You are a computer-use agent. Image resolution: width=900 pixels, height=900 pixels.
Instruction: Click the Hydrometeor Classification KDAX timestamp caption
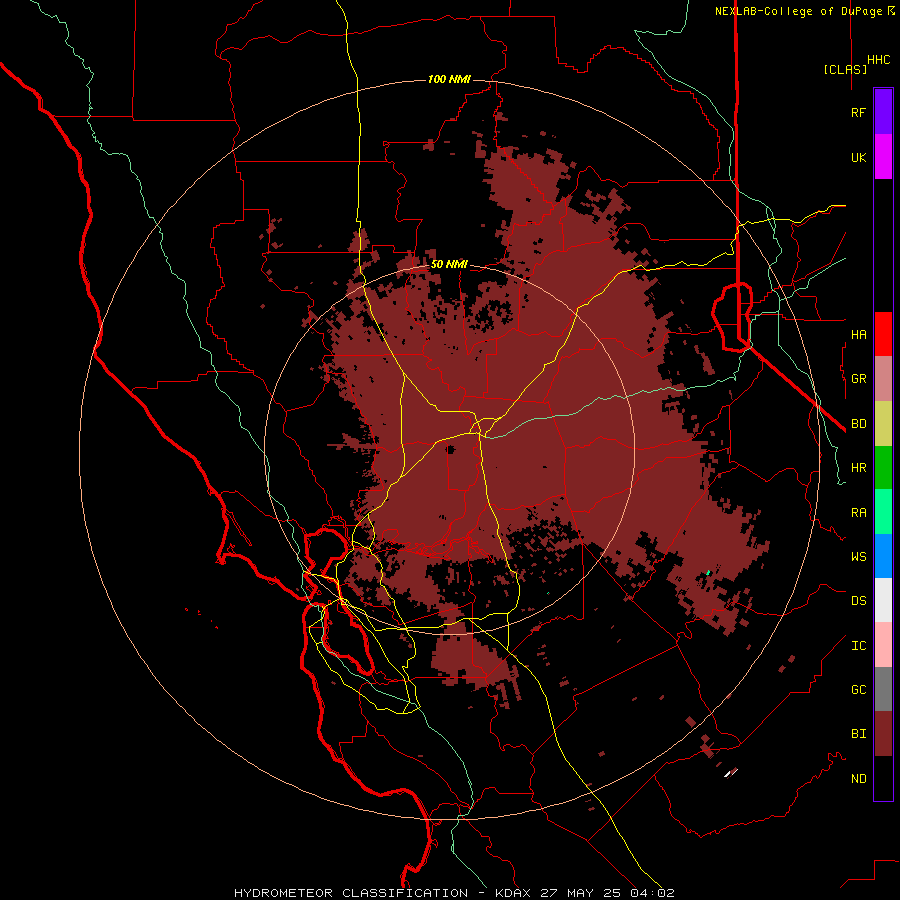click(454, 893)
